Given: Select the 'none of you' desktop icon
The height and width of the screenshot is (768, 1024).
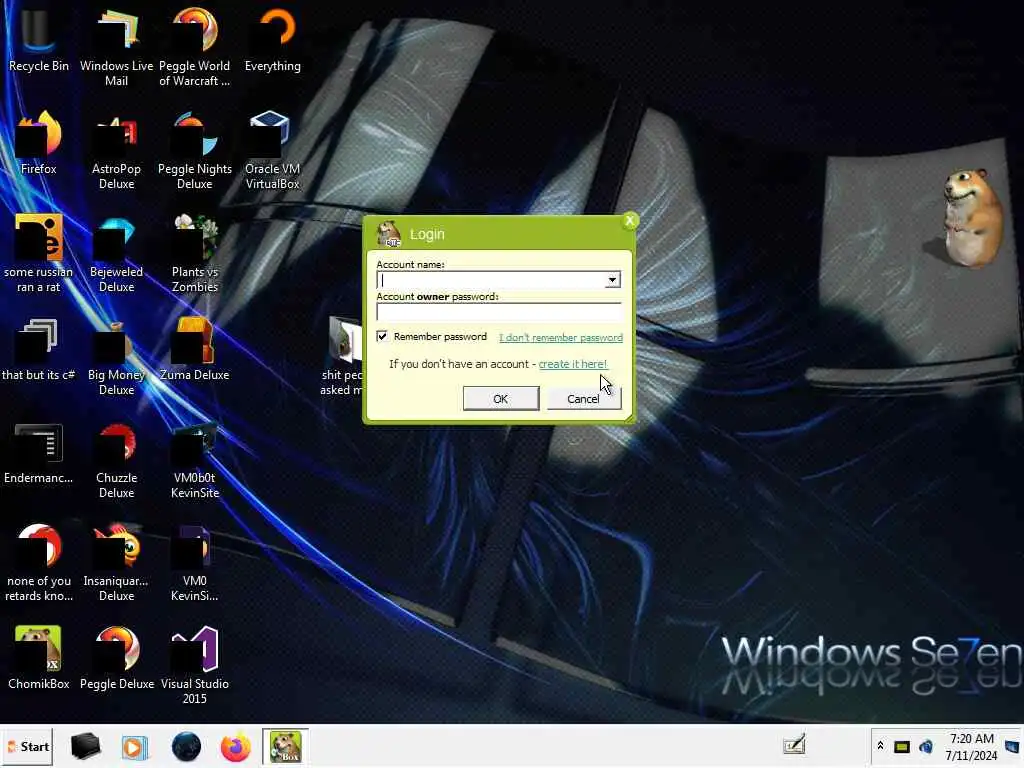Looking at the screenshot, I should [x=39, y=562].
